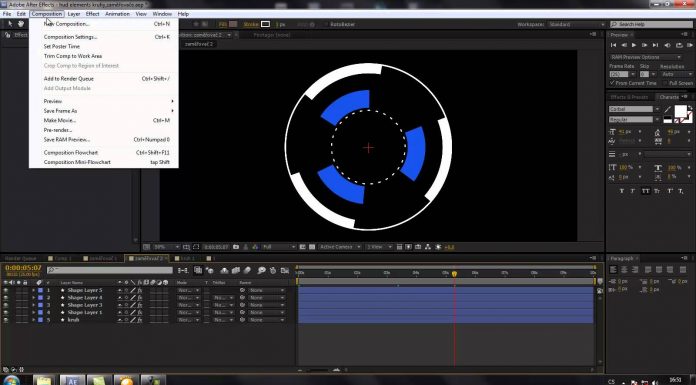Hide Shape Layer 4 visibility eye
This screenshot has width=696, height=385.
(x=6, y=298)
